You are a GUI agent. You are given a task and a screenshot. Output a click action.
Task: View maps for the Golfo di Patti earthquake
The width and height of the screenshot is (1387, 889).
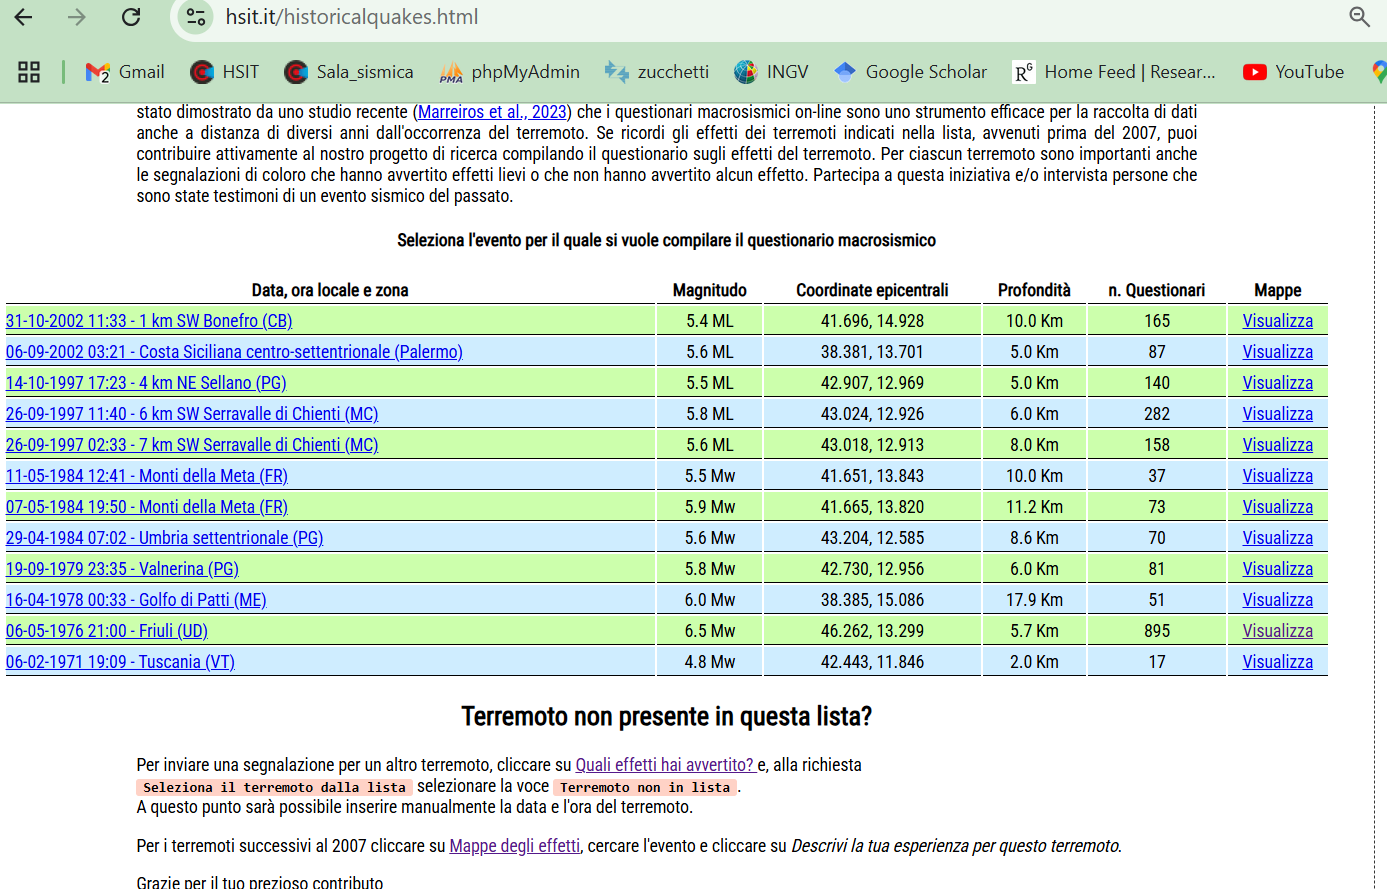pyautogui.click(x=1278, y=600)
